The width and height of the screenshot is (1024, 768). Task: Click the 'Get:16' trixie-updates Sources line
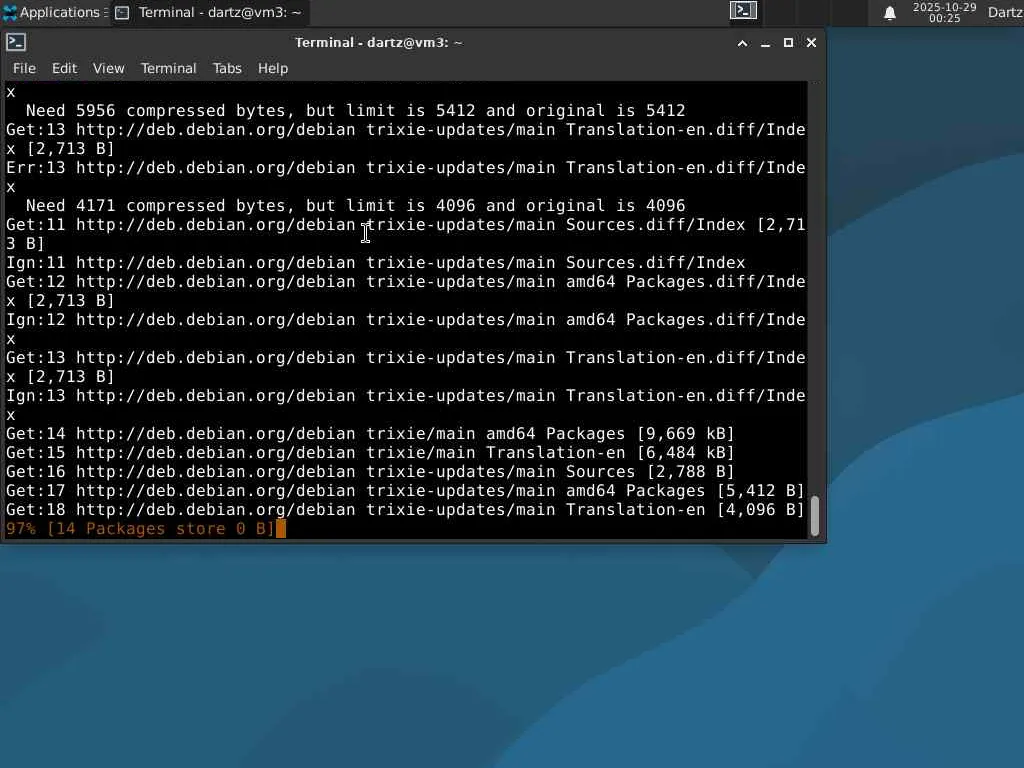[370, 472]
